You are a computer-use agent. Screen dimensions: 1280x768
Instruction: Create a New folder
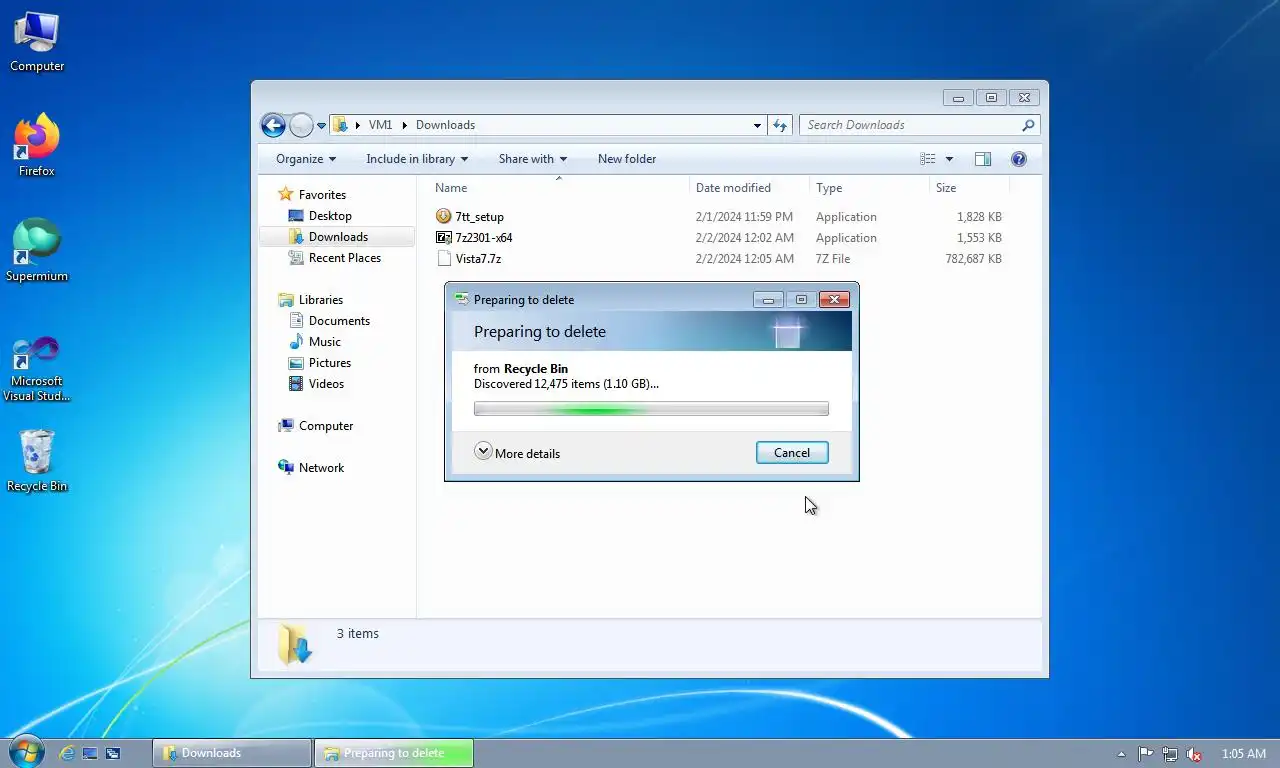627,159
